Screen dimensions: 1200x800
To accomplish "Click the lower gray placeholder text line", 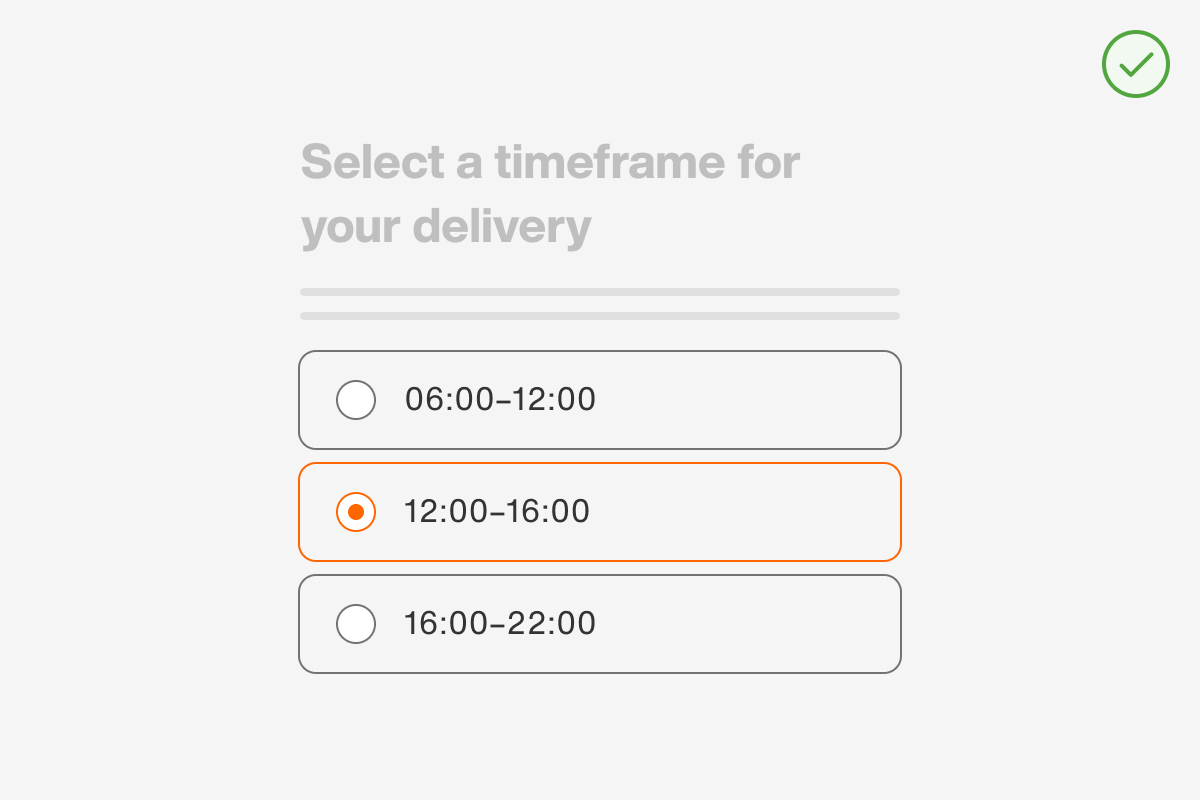I will pyautogui.click(x=600, y=316).
